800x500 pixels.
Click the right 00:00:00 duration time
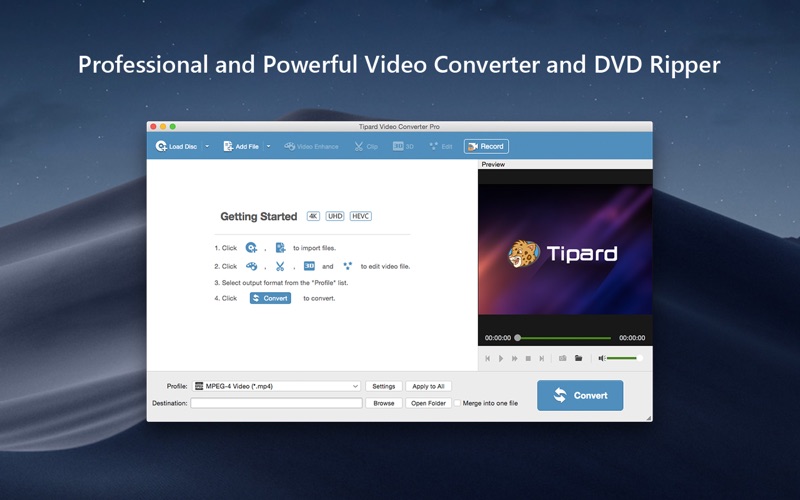(x=632, y=338)
